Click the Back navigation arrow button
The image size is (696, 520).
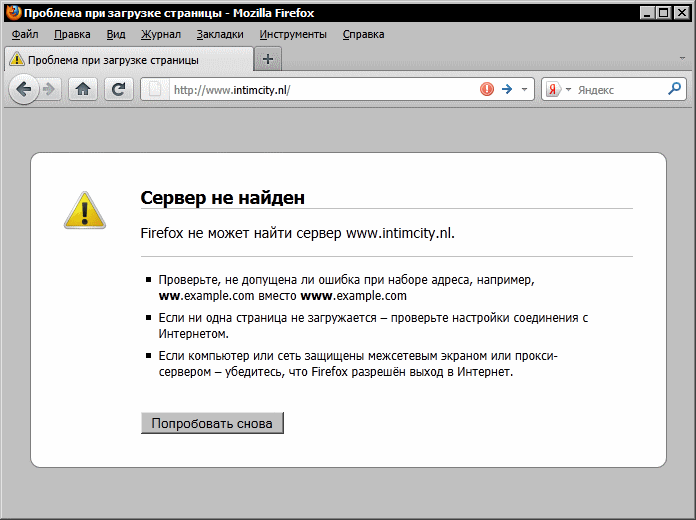coord(24,89)
